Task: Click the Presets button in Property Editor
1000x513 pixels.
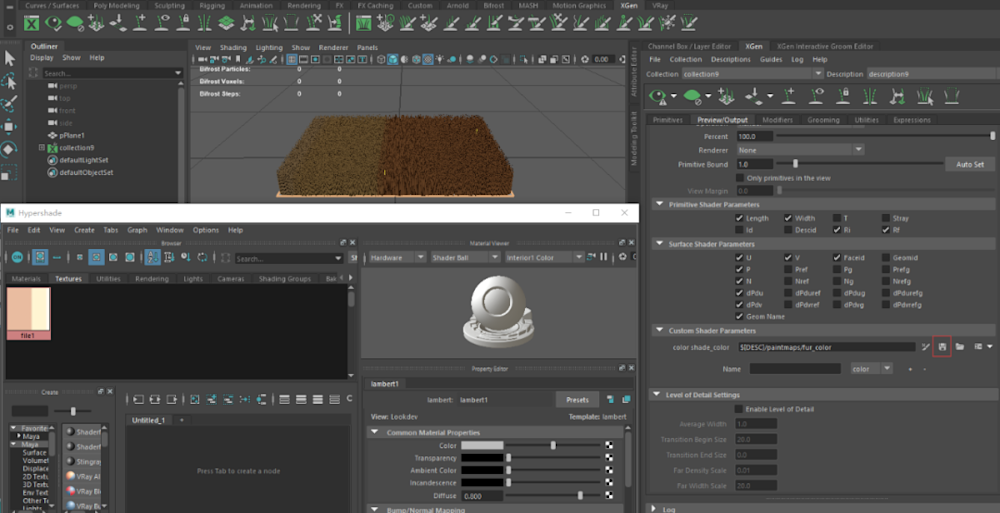Action: (x=577, y=399)
